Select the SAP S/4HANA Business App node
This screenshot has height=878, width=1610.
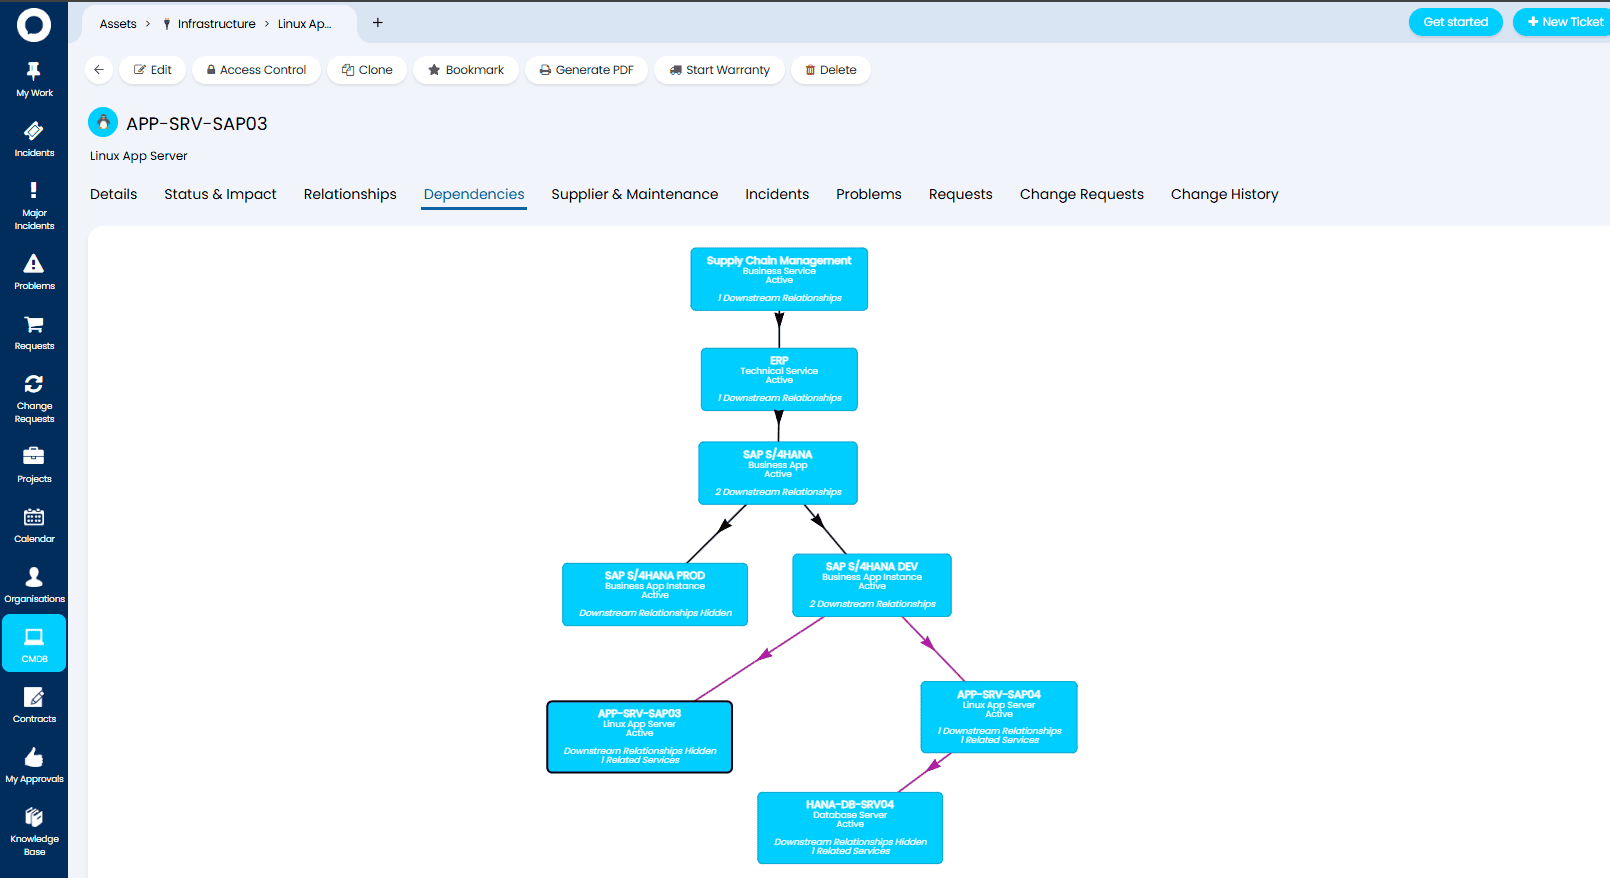(778, 473)
